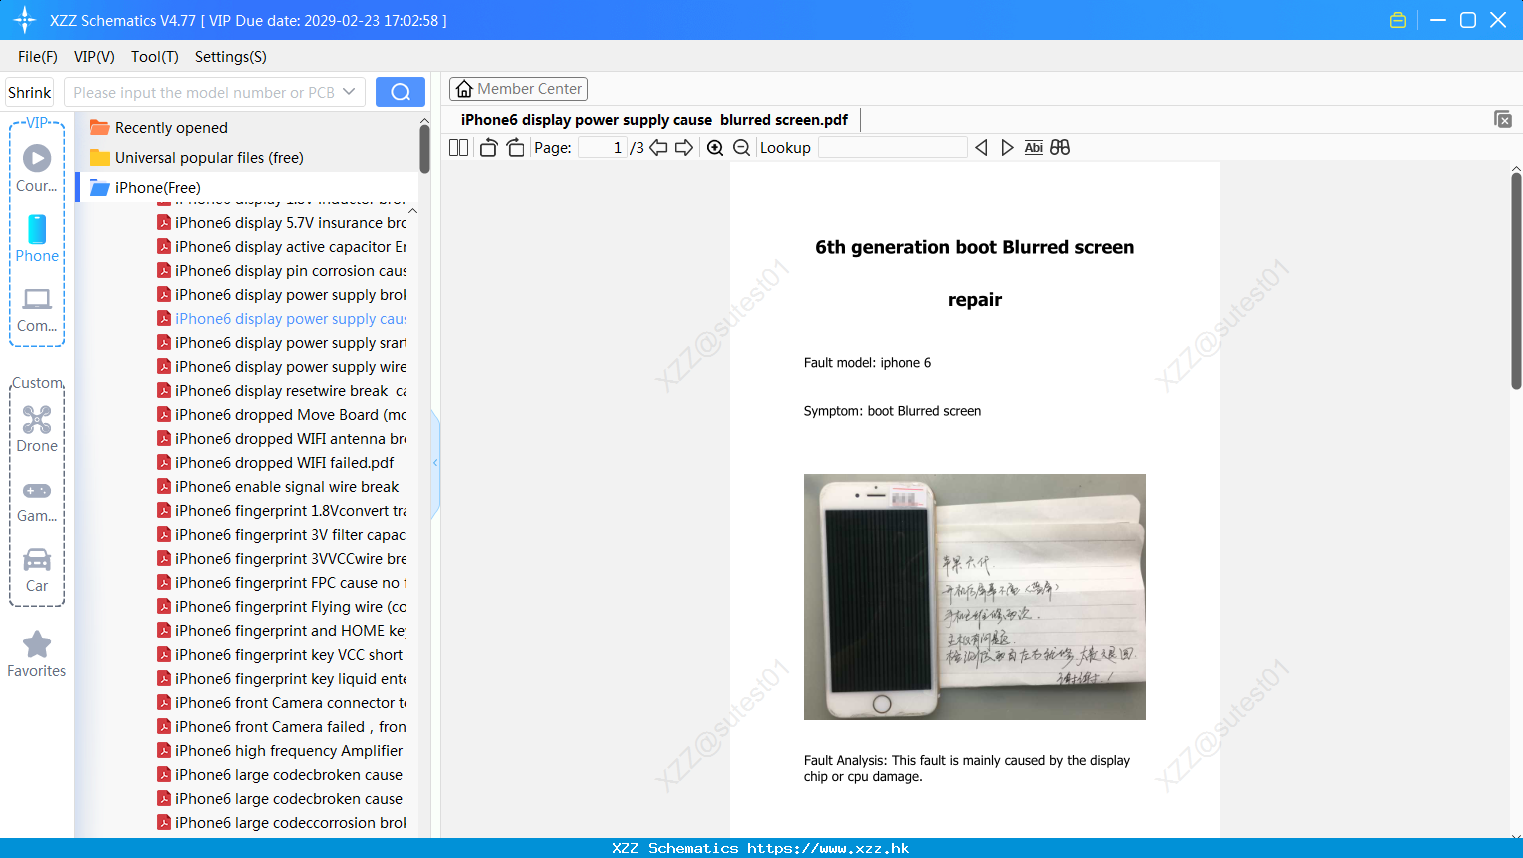Viewport: 1523px width, 858px height.
Task: Open iPhone6 fingerprint FPC cause file
Action: pyautogui.click(x=282, y=582)
